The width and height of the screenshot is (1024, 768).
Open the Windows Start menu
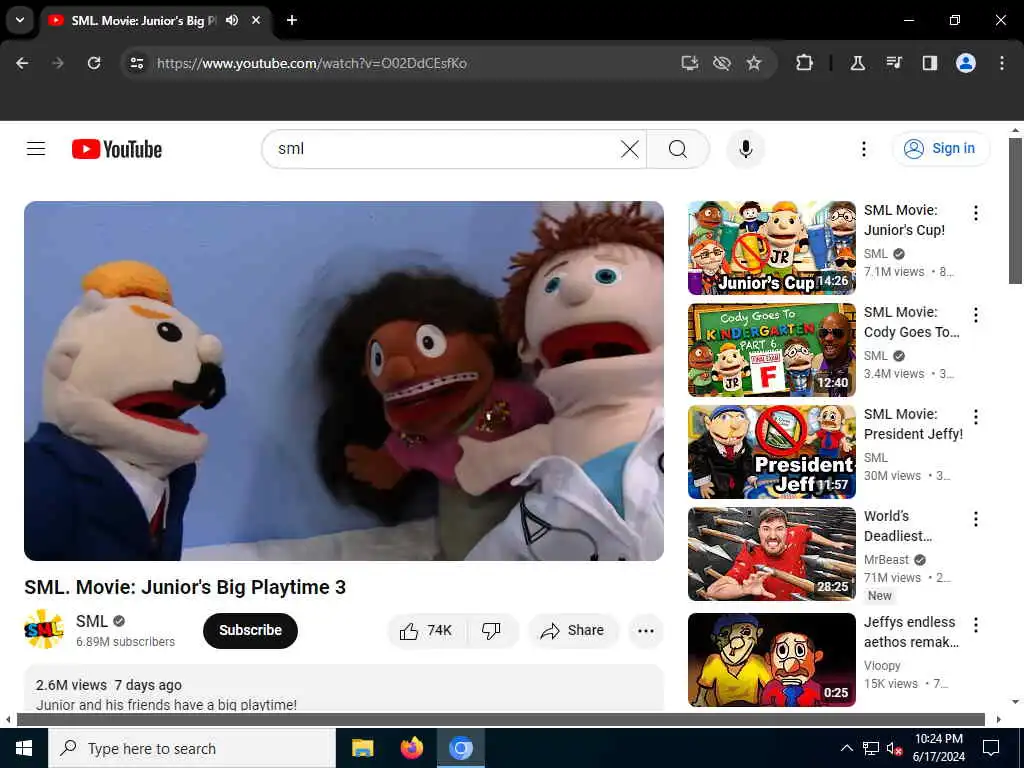click(x=24, y=748)
